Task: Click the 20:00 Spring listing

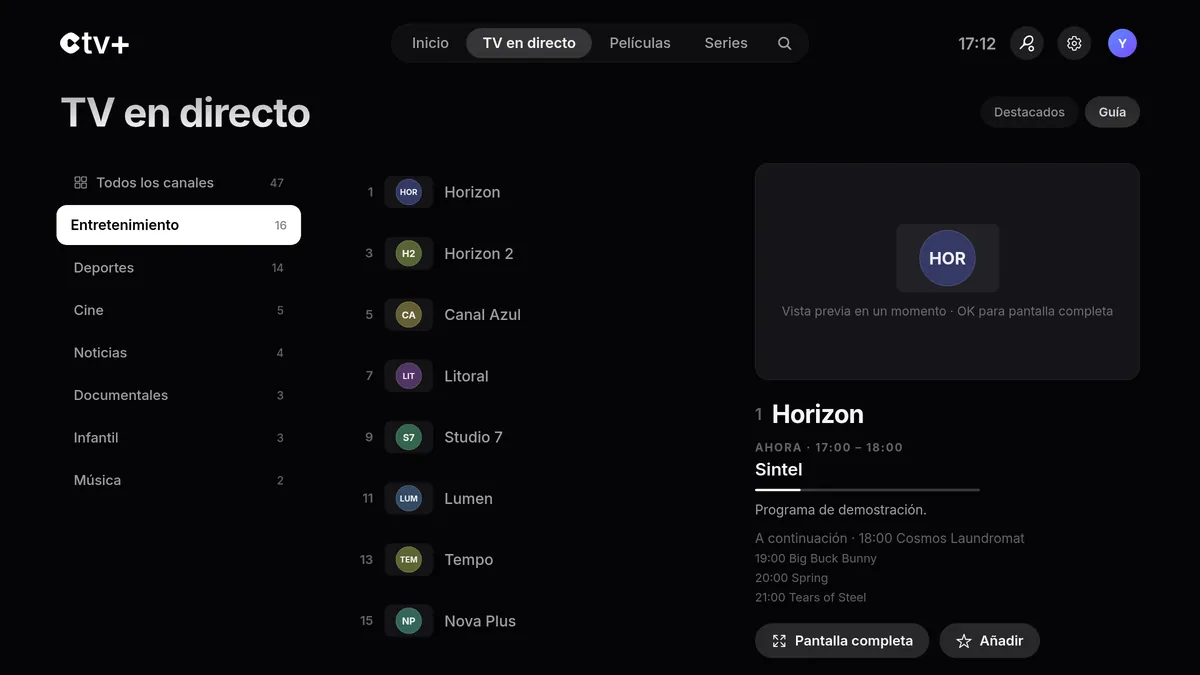Action: (x=792, y=578)
